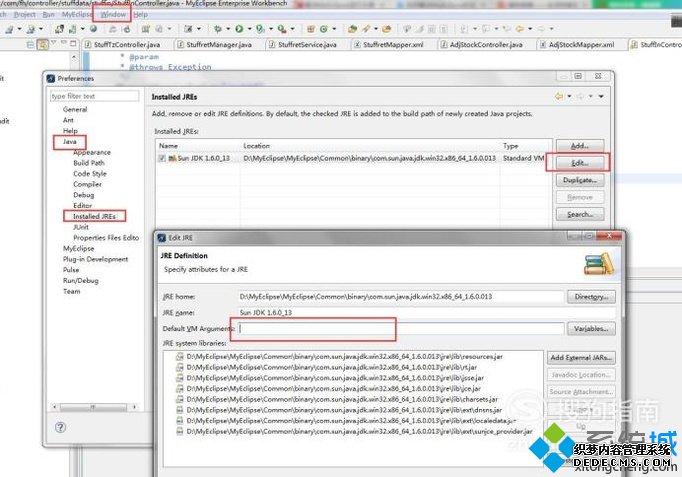This screenshot has width=682, height=477.
Task: Open the dropdown arrow next to the Run icon
Action: coord(249,29)
